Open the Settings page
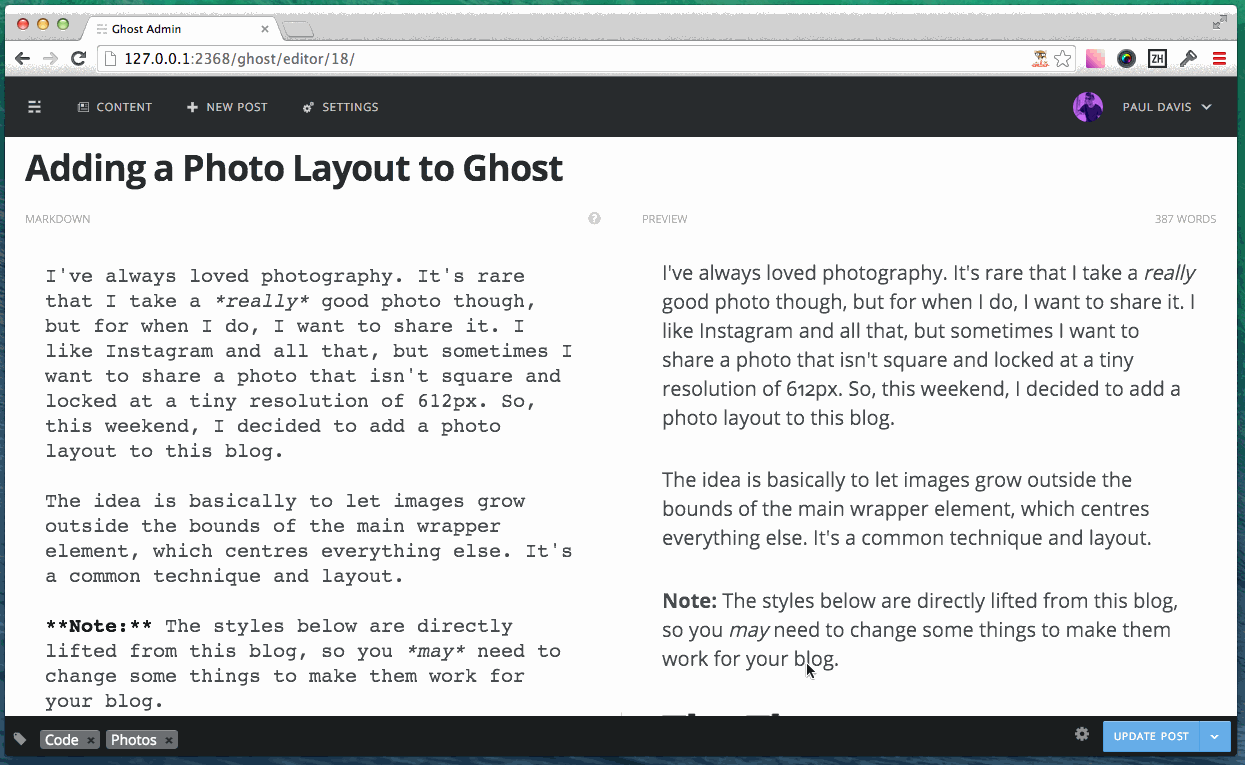 [x=340, y=107]
